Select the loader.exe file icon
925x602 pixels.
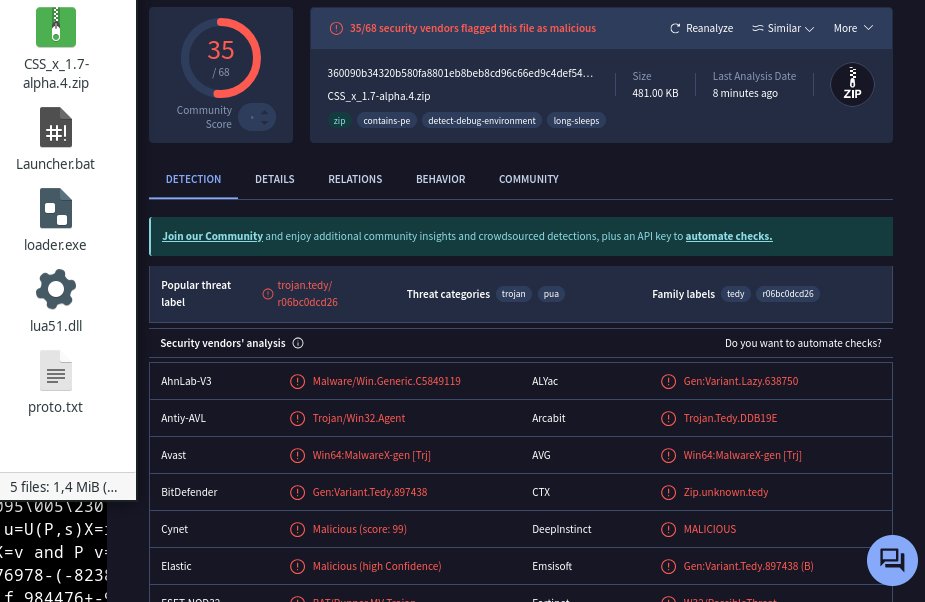[55, 208]
